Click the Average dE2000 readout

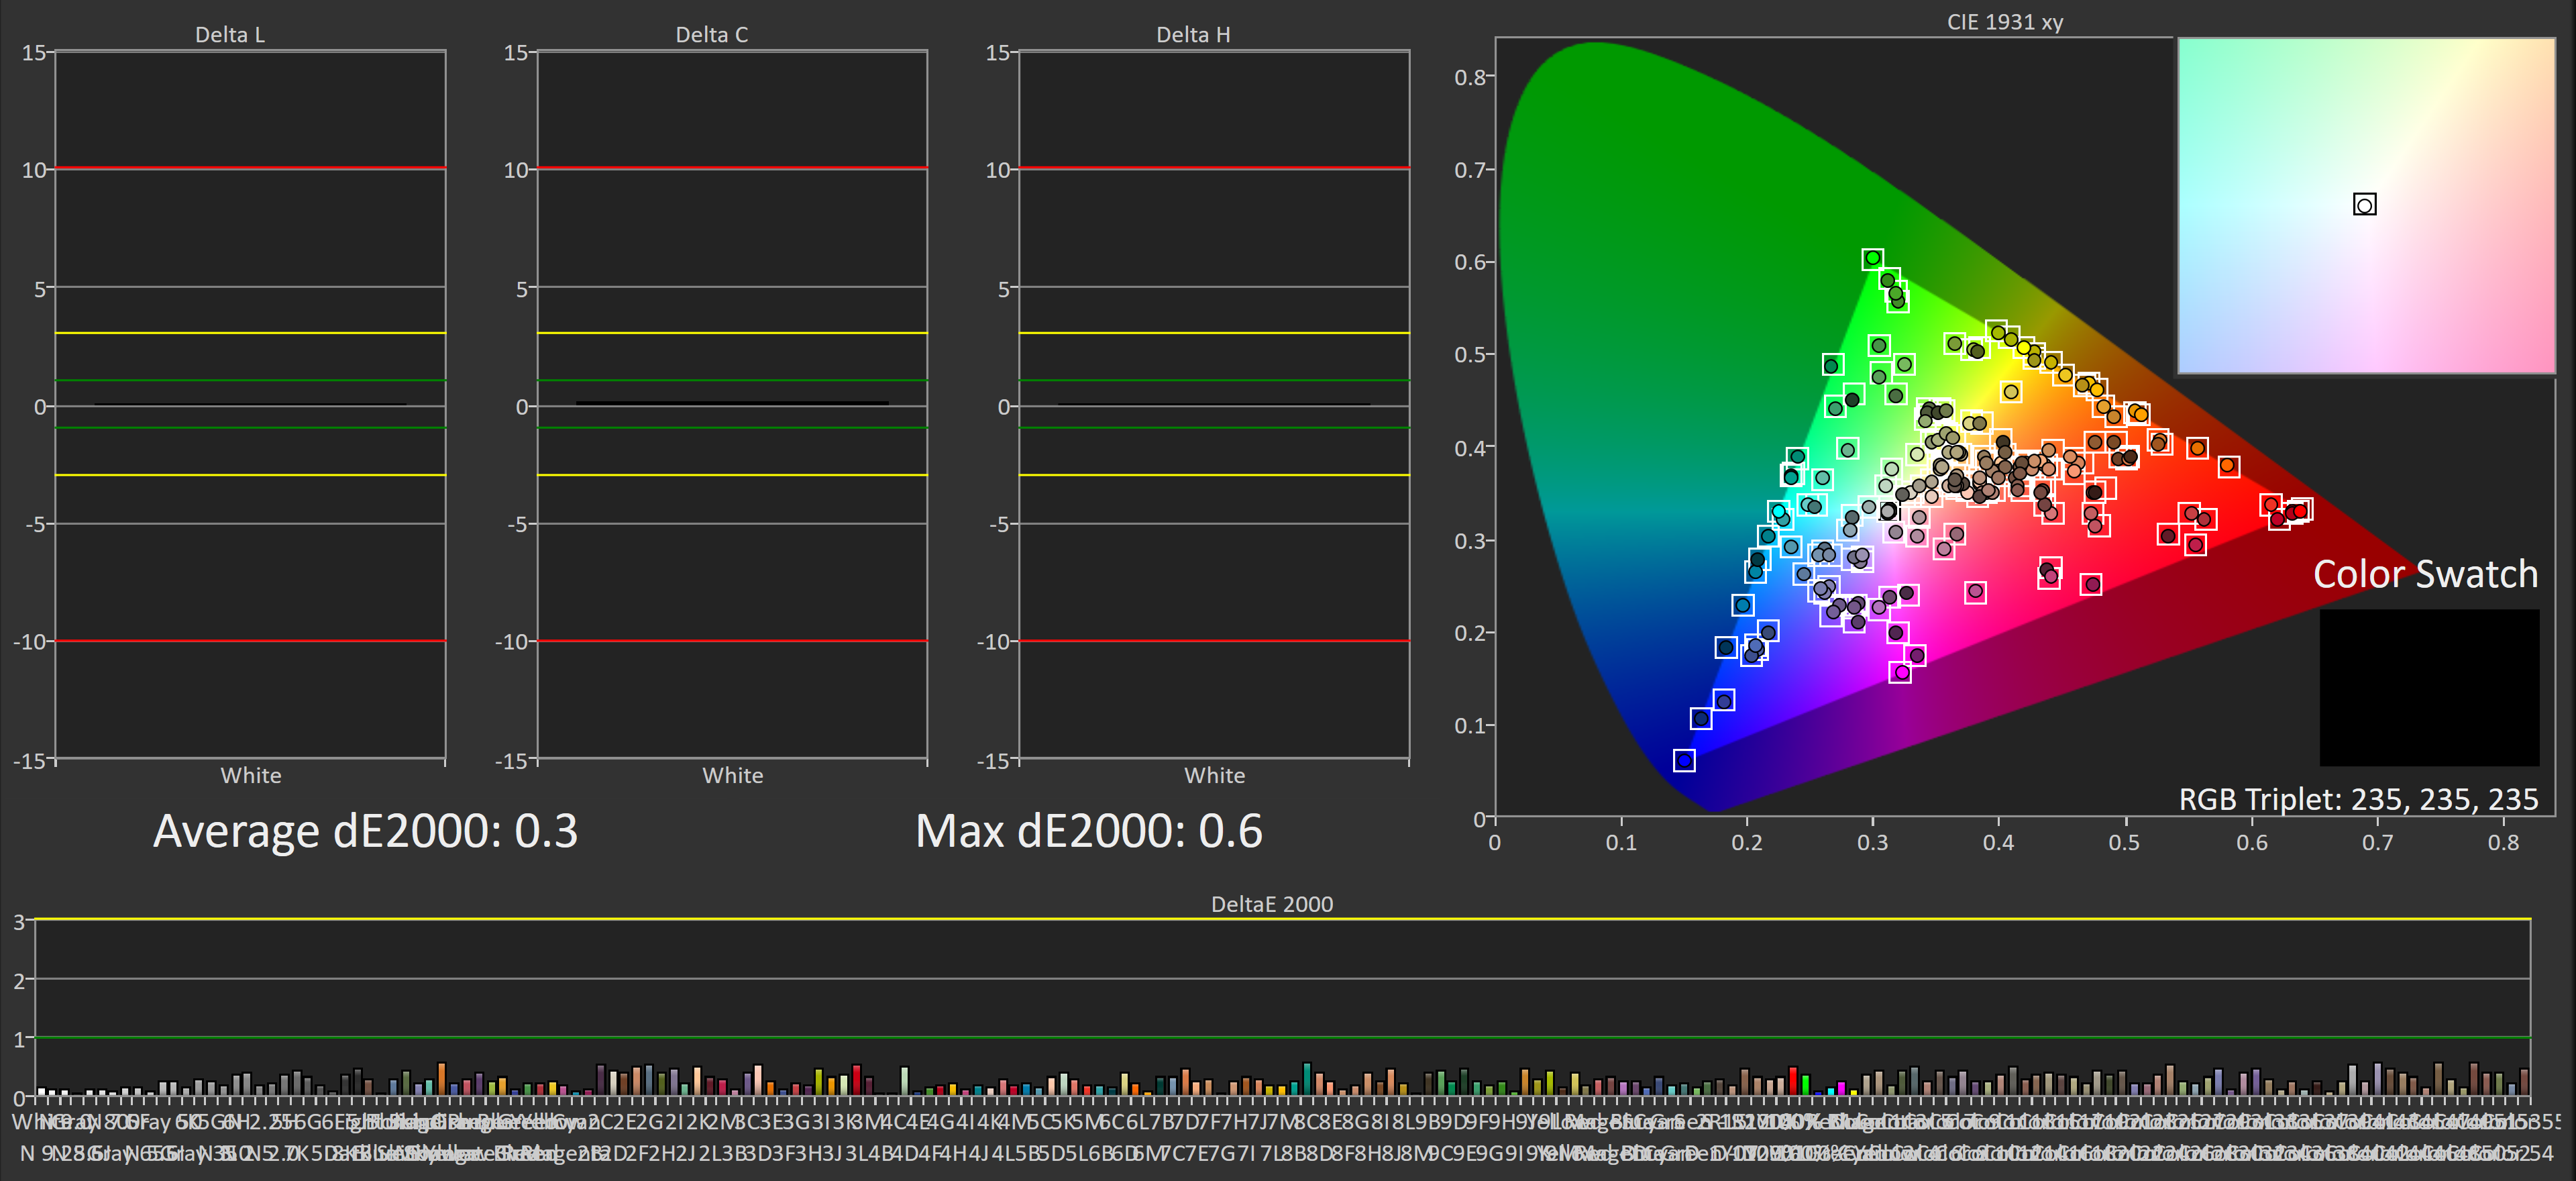365,831
